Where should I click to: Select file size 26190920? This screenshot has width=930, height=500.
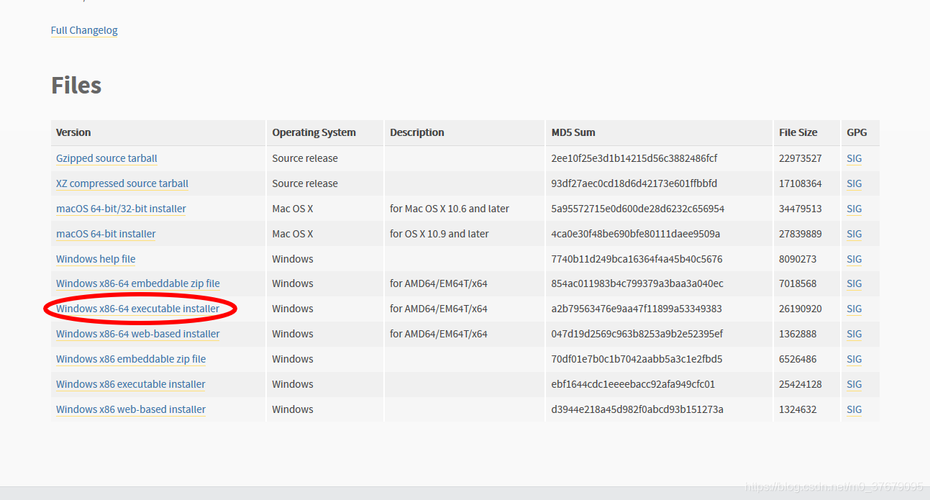800,308
